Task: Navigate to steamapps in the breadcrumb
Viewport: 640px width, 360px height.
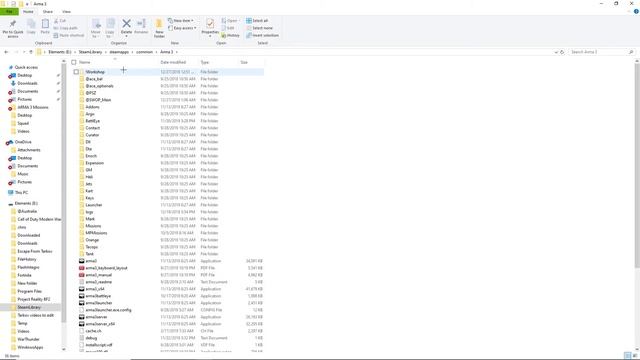Action: [119, 52]
